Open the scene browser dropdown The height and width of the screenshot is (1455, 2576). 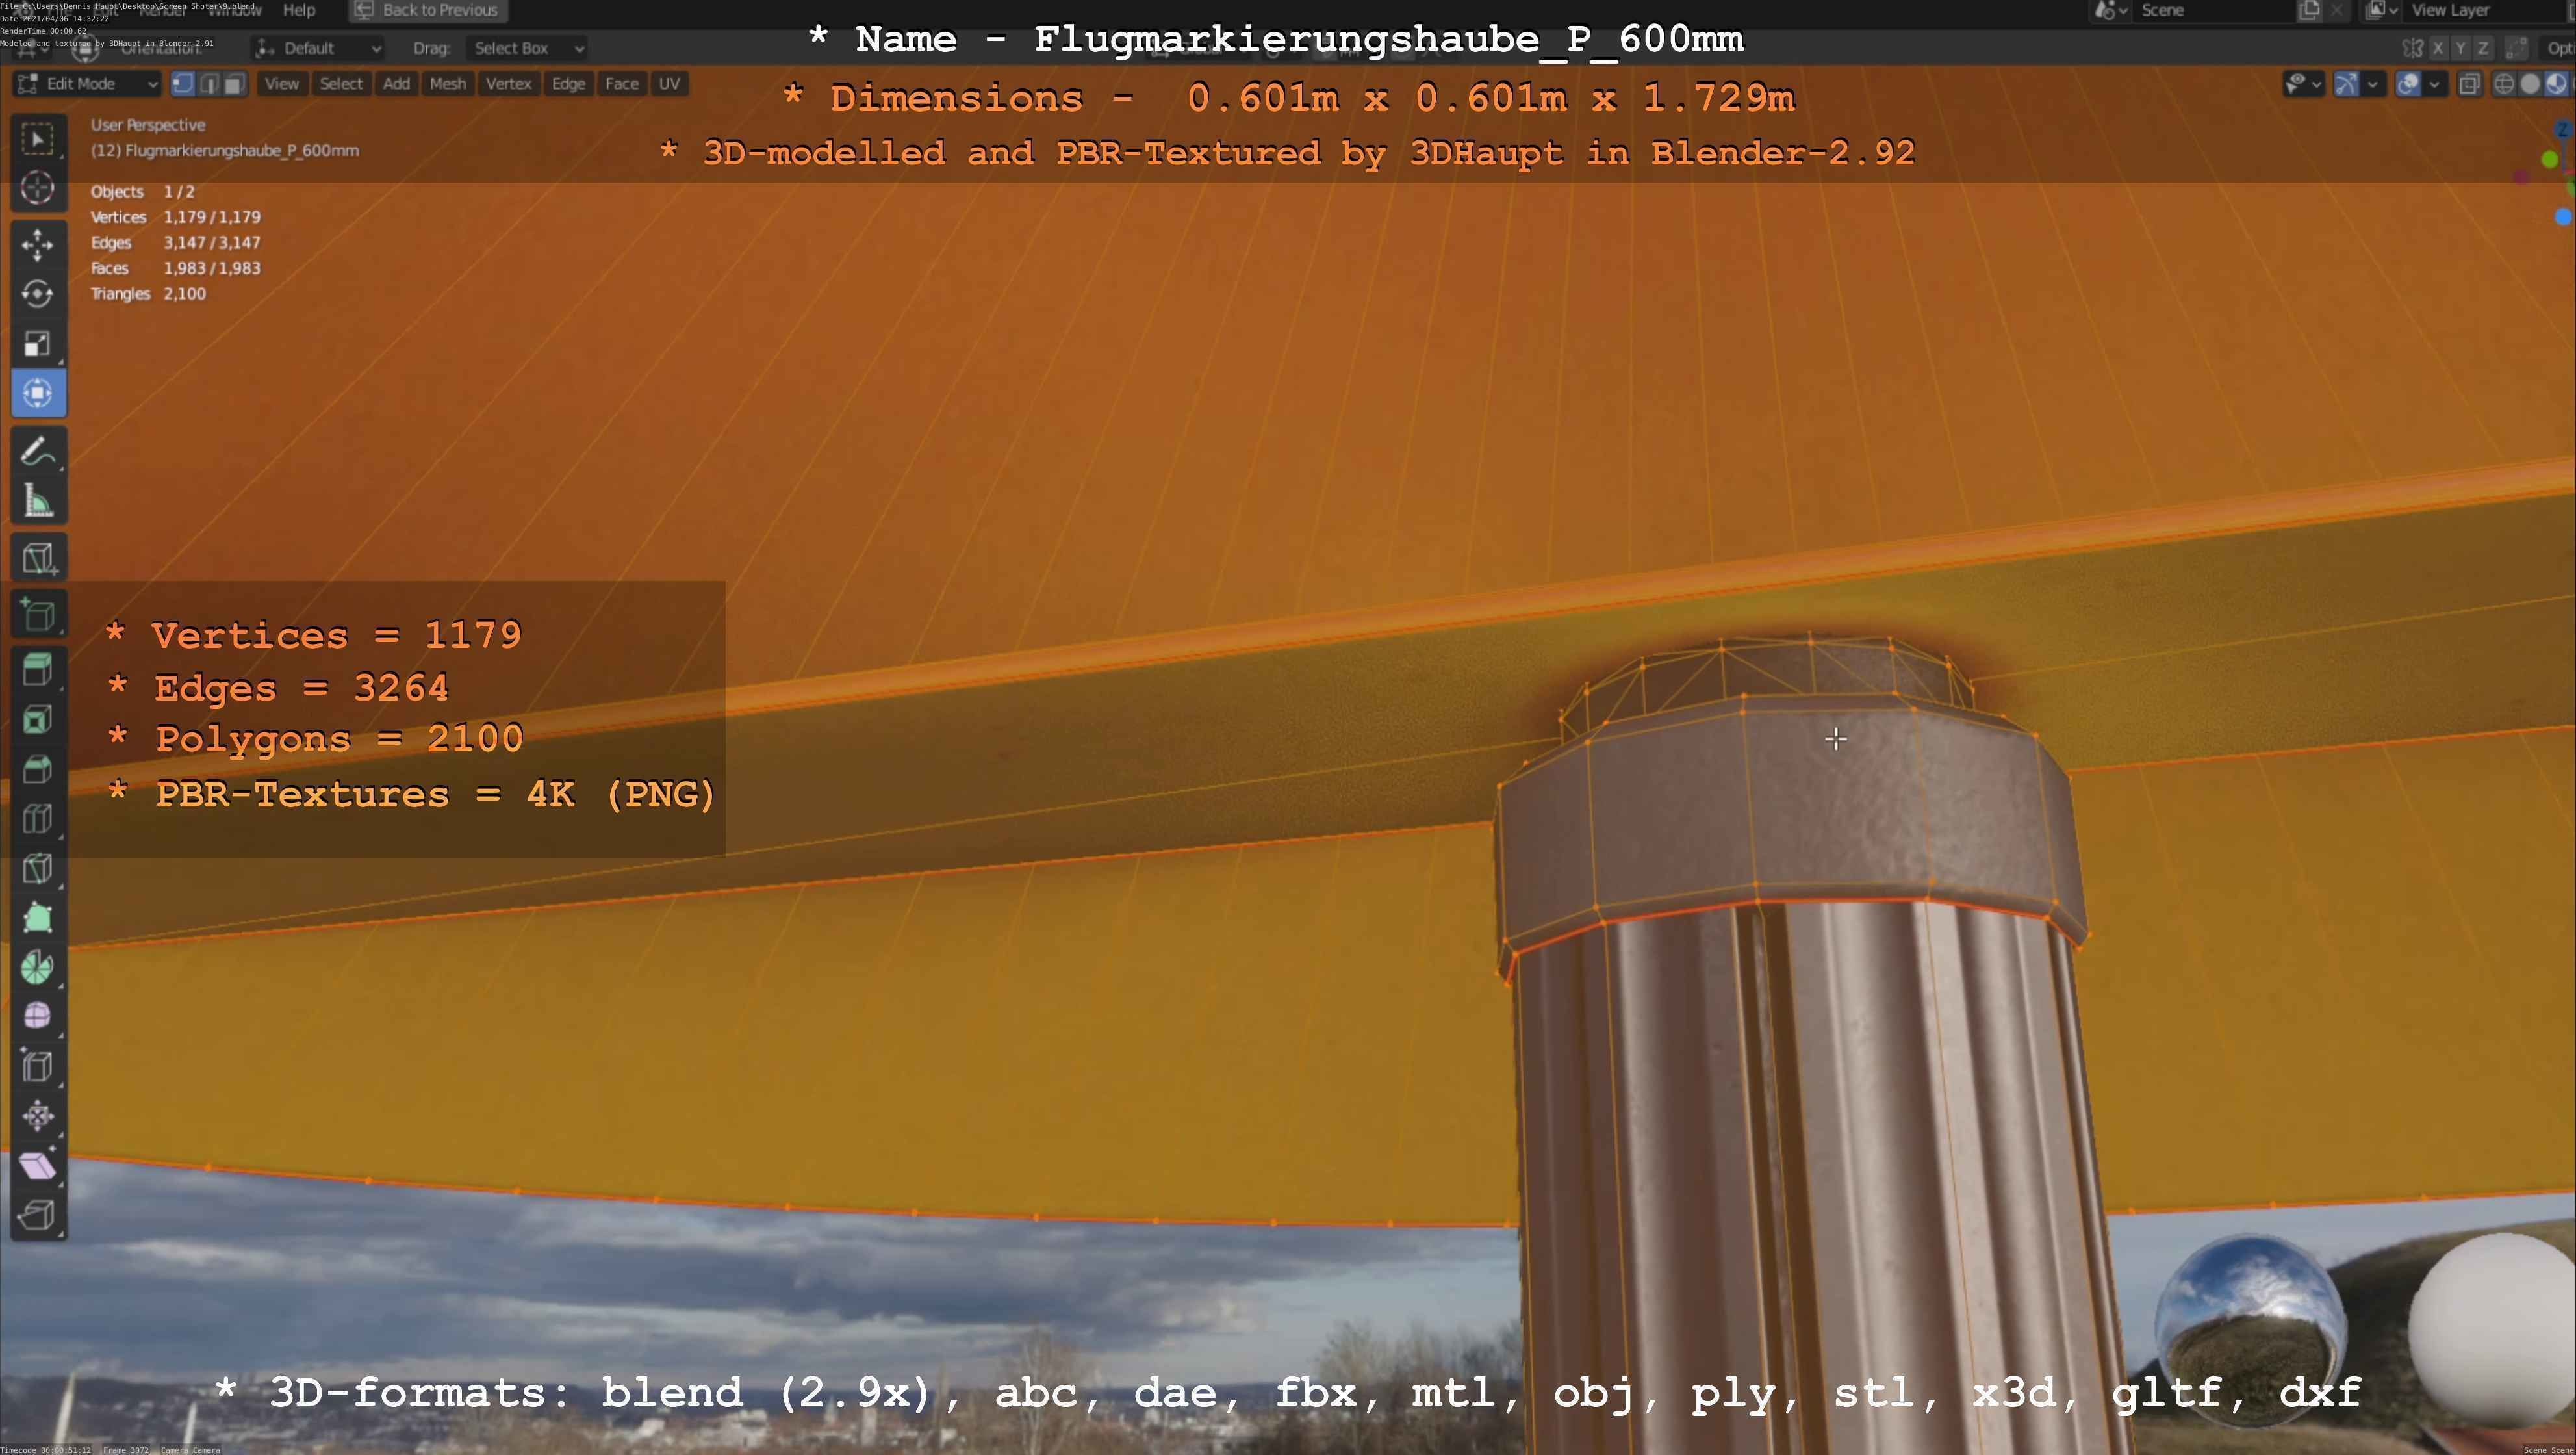2111,10
